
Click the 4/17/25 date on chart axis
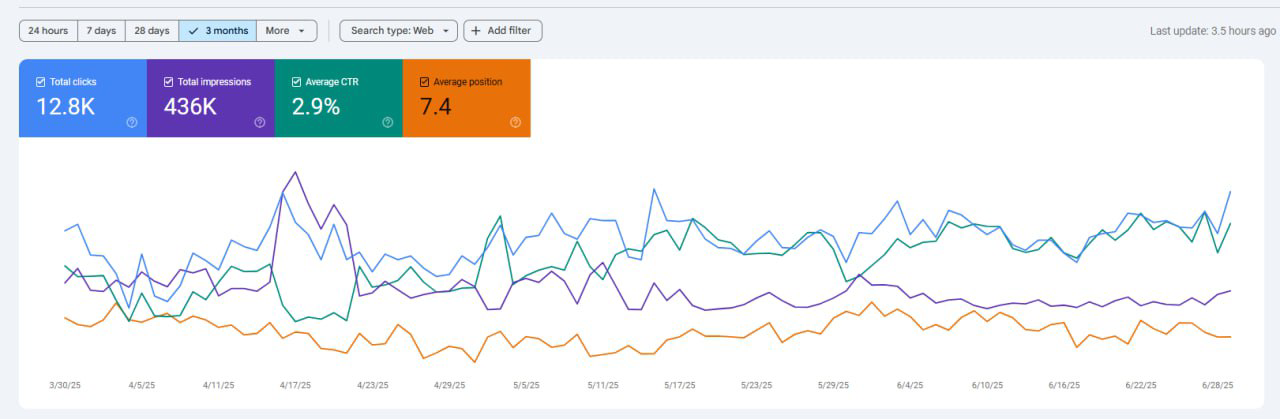point(295,385)
